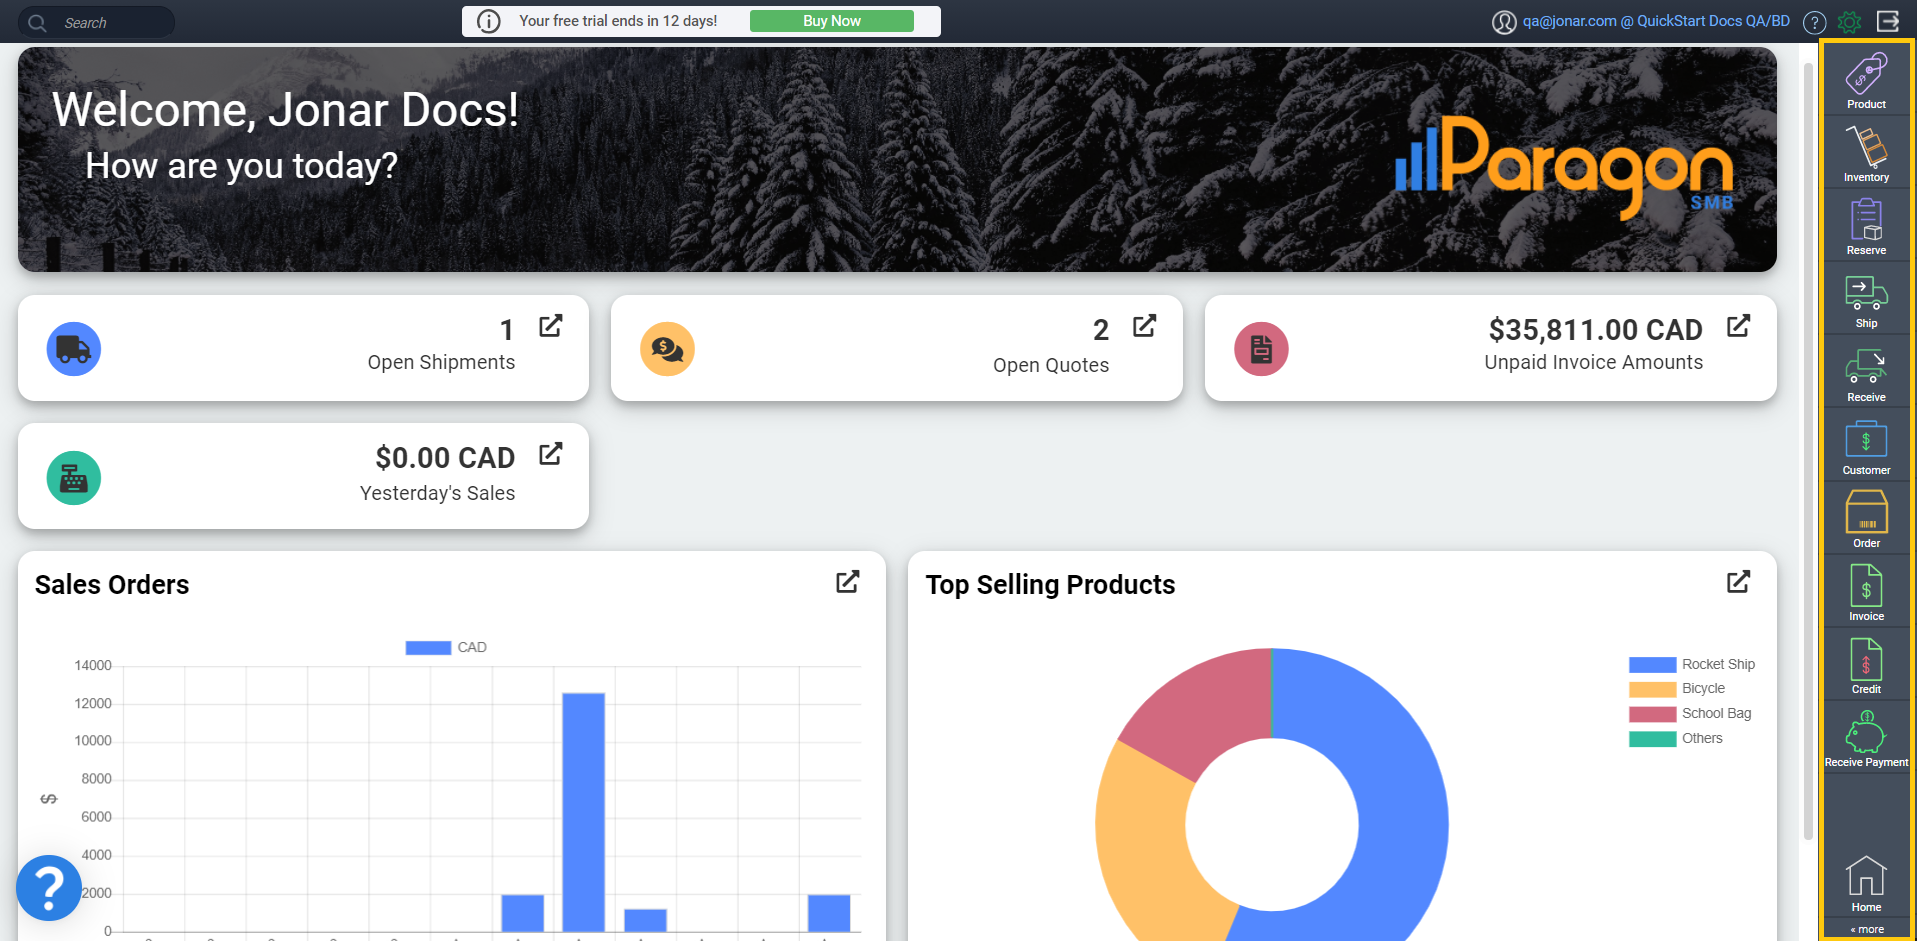The width and height of the screenshot is (1917, 941).
Task: Open the Product module in sidebar
Action: coord(1866,80)
